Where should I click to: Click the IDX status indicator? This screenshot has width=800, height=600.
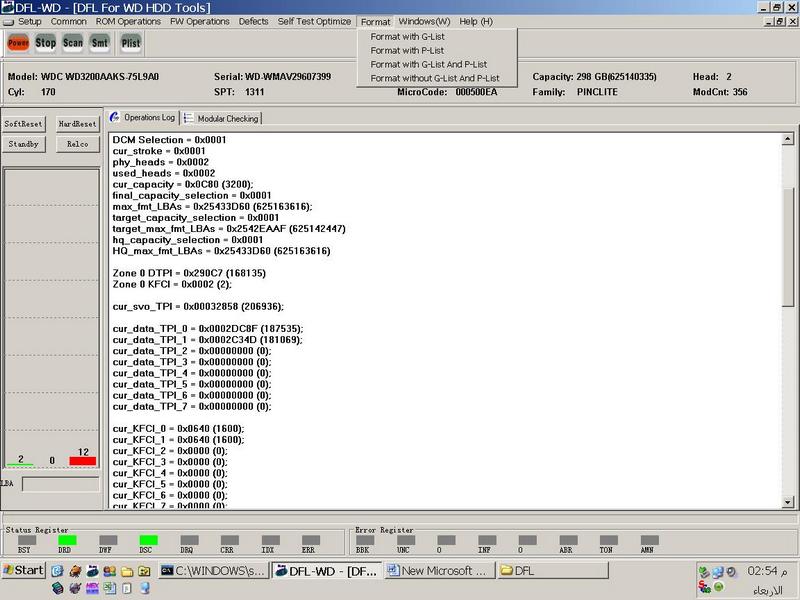(270, 540)
